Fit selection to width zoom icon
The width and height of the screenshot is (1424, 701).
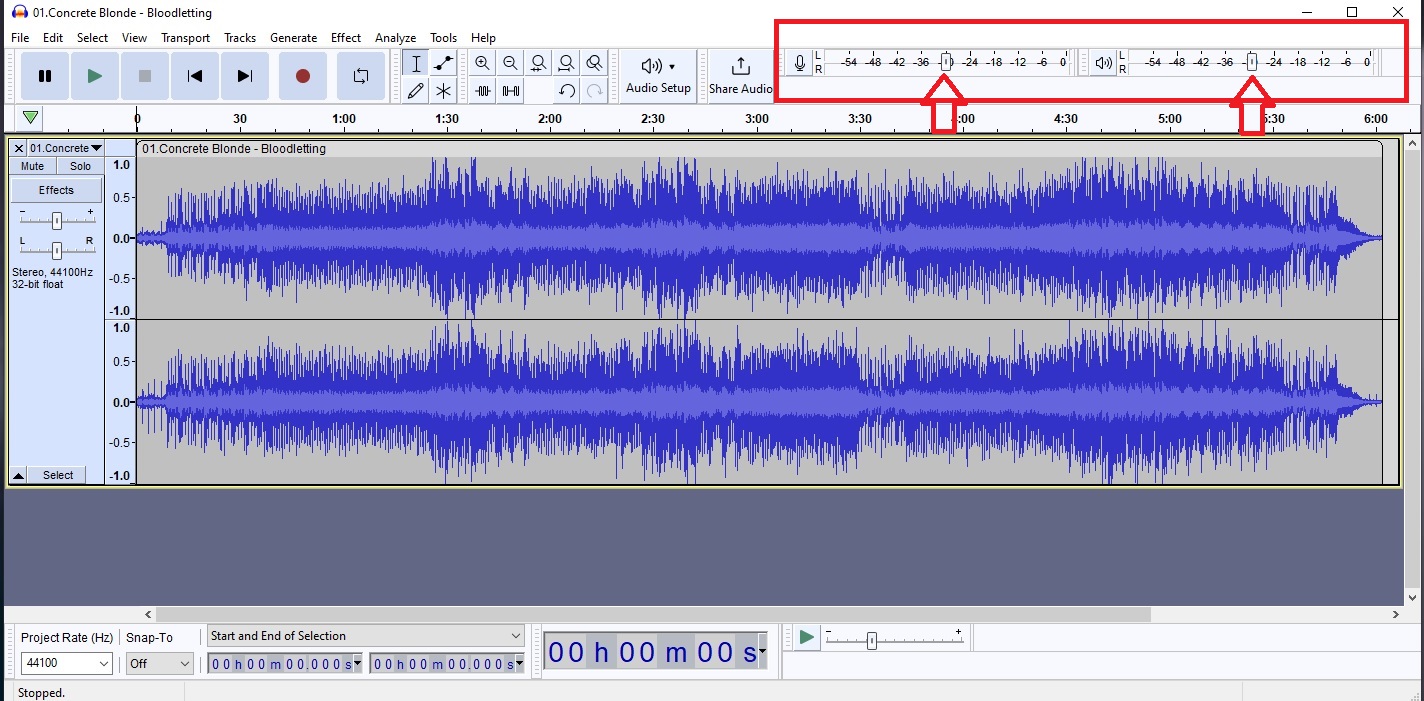point(538,63)
